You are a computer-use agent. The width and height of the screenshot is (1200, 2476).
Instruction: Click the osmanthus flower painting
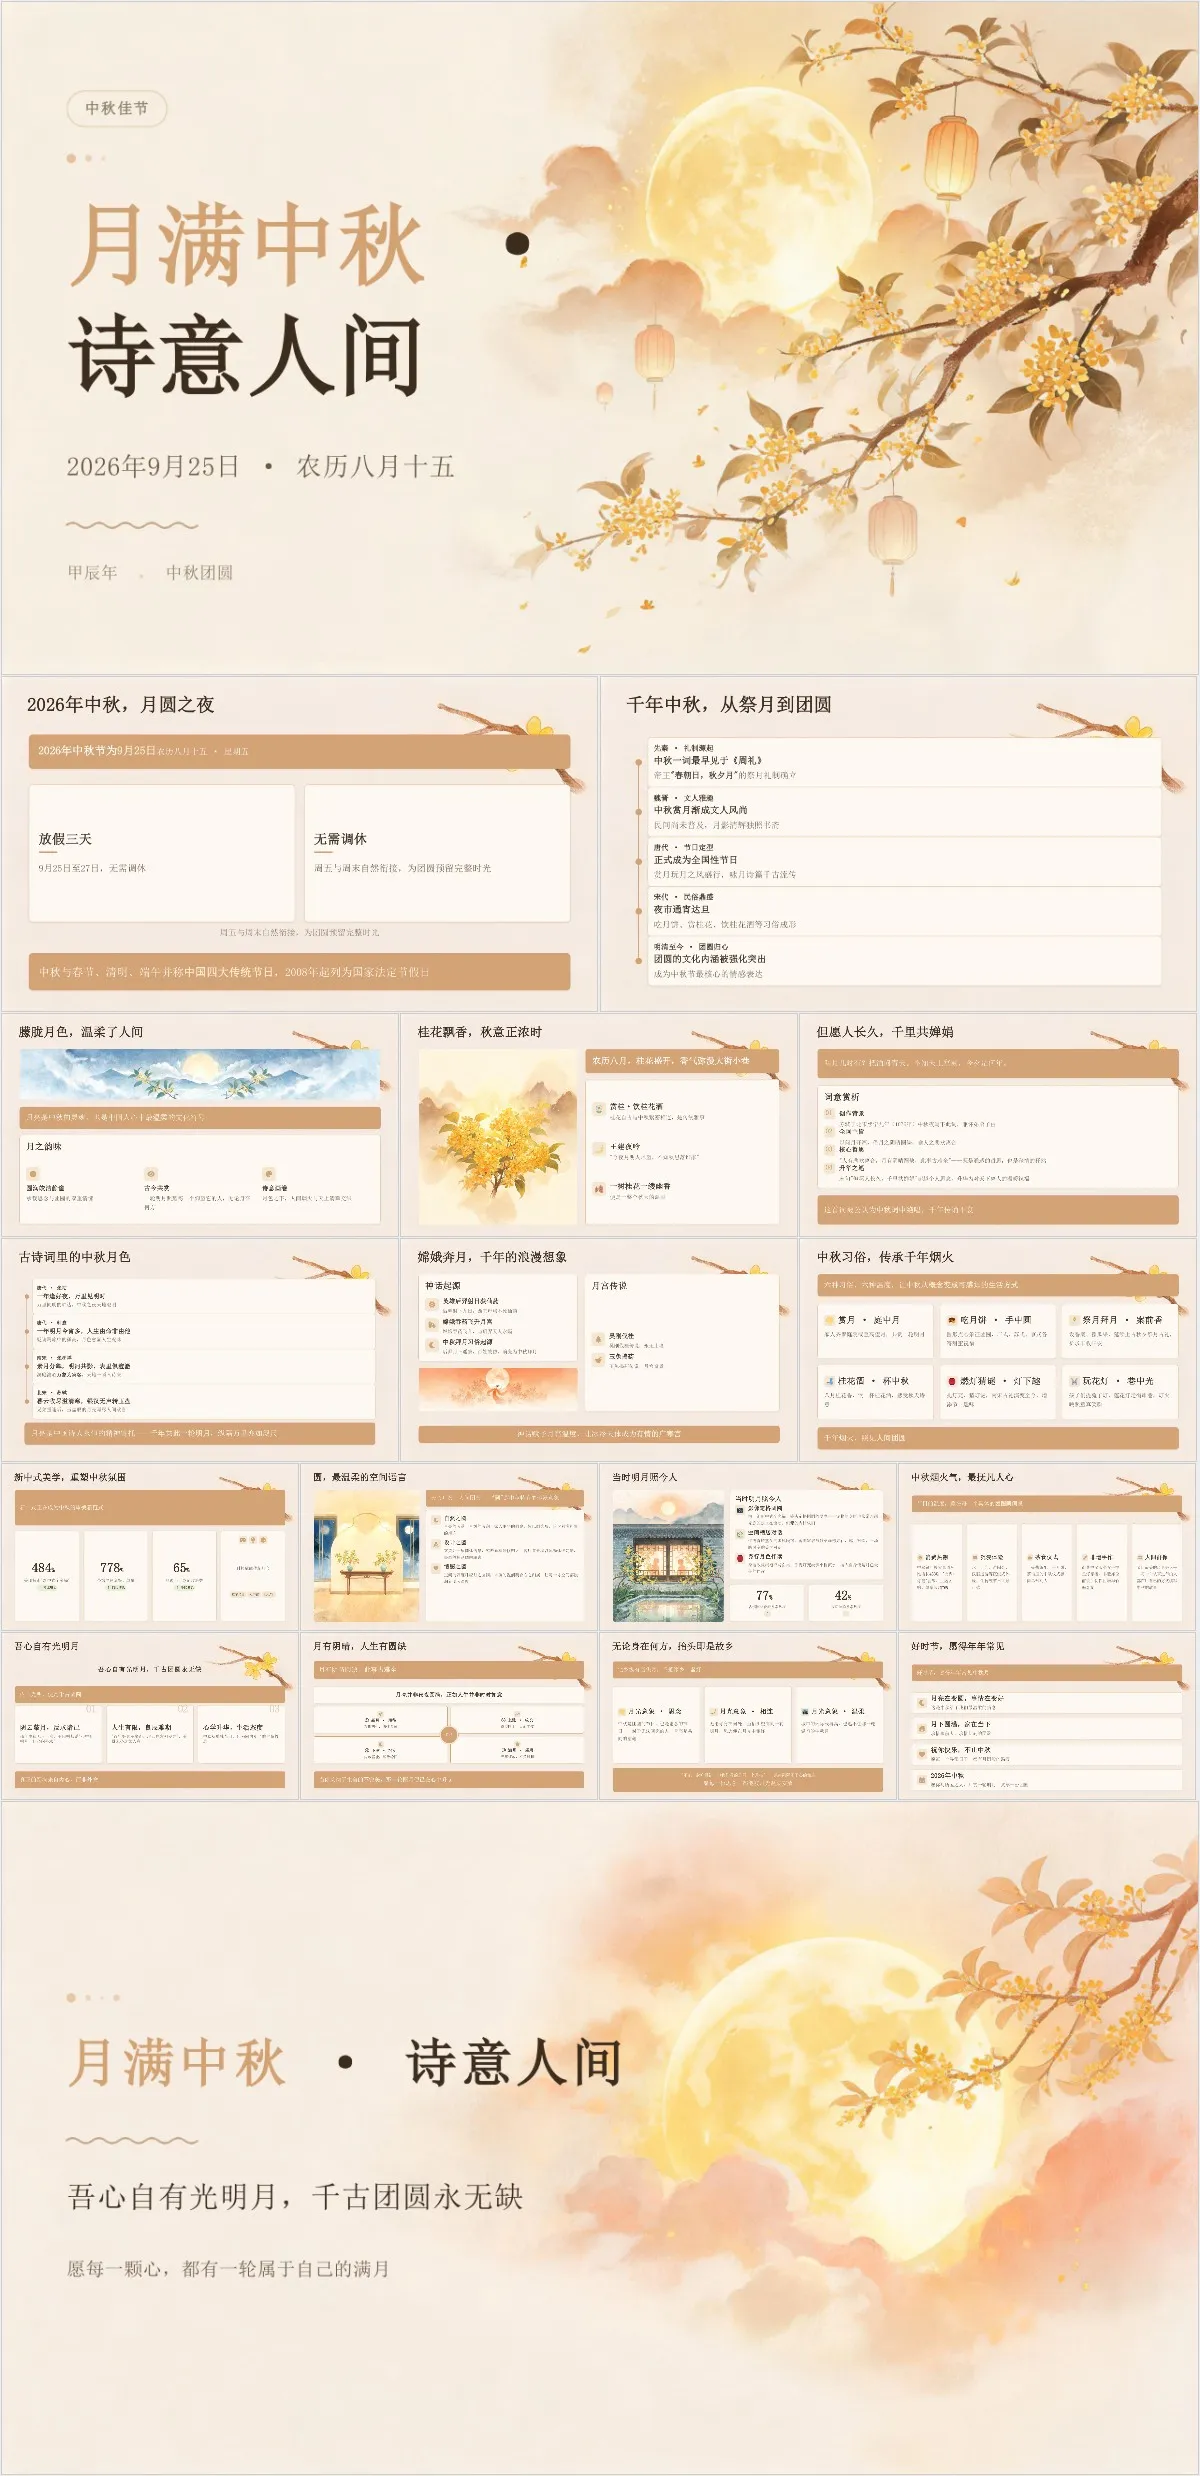point(498,1138)
